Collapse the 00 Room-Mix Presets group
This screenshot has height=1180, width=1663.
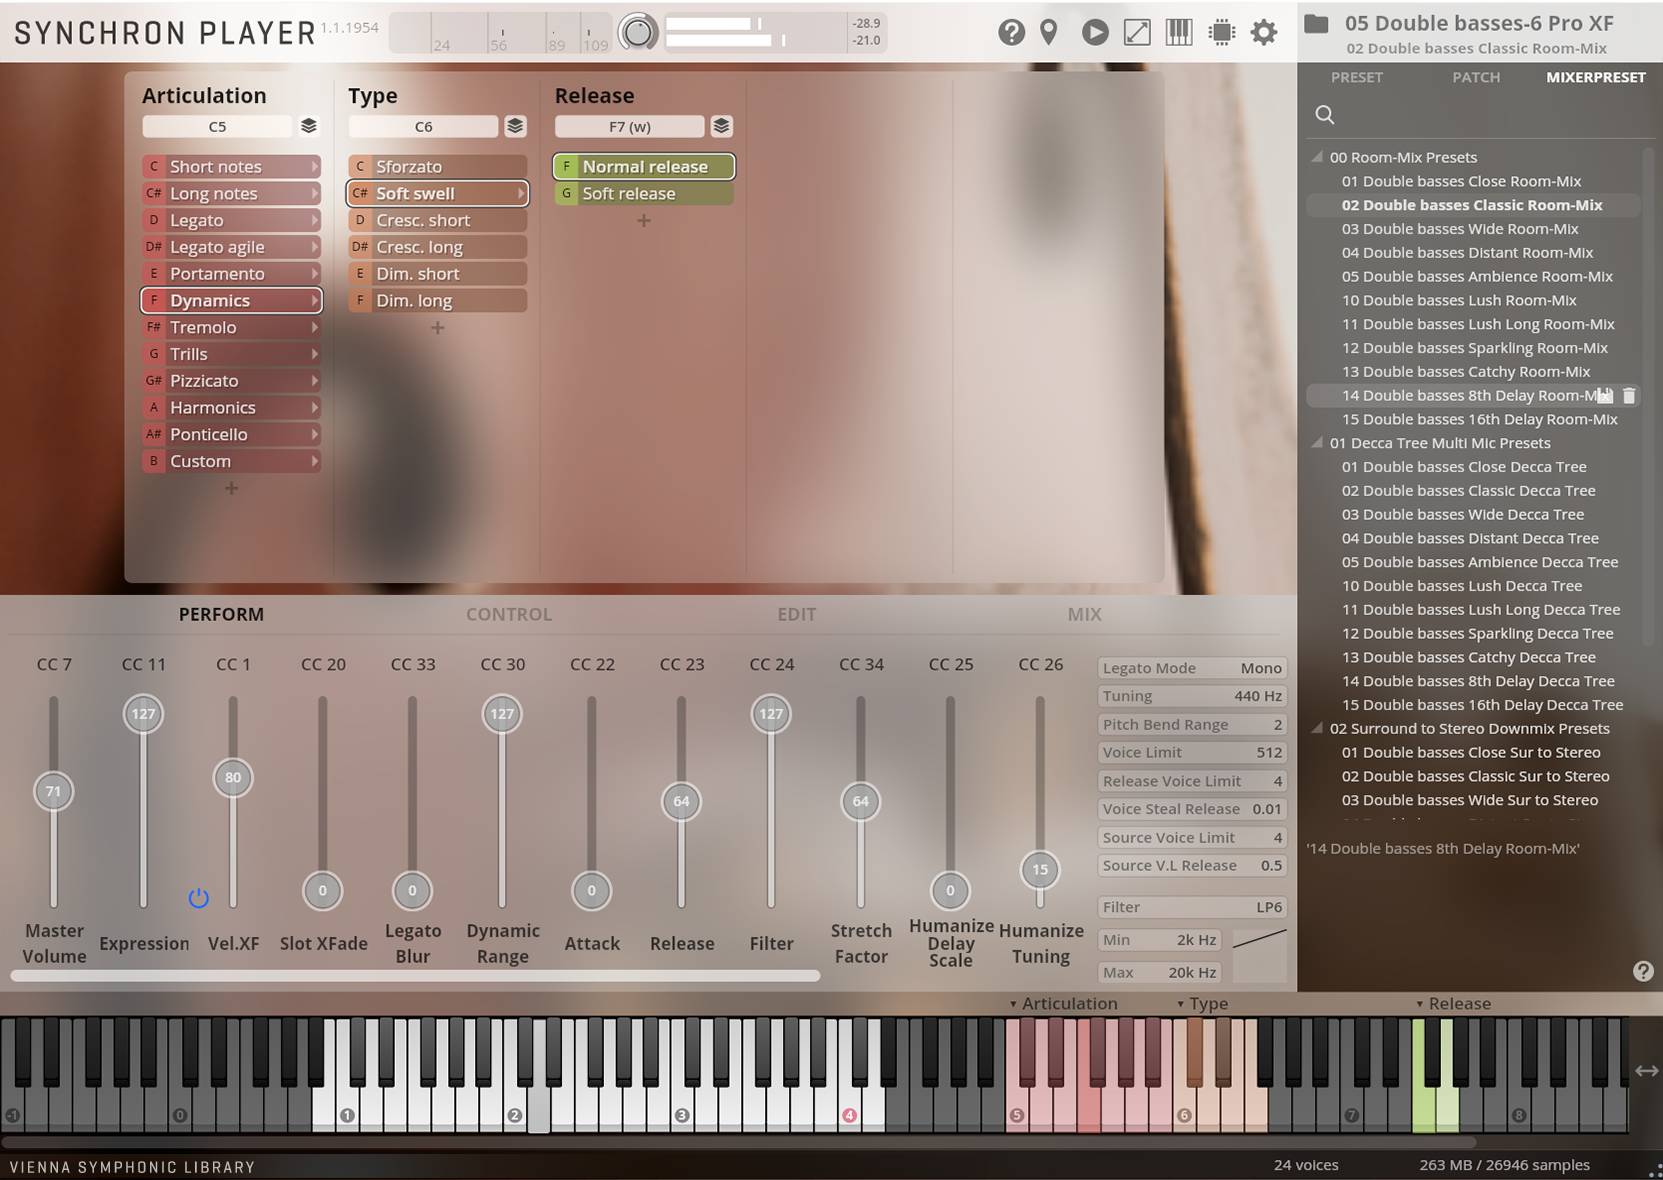1317,157
